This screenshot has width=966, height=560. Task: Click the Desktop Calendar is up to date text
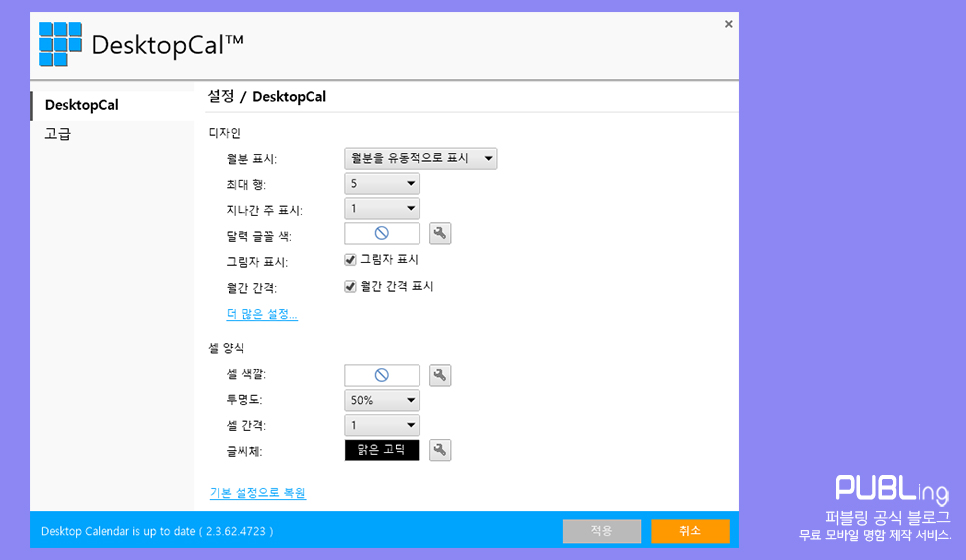pyautogui.click(x=157, y=531)
